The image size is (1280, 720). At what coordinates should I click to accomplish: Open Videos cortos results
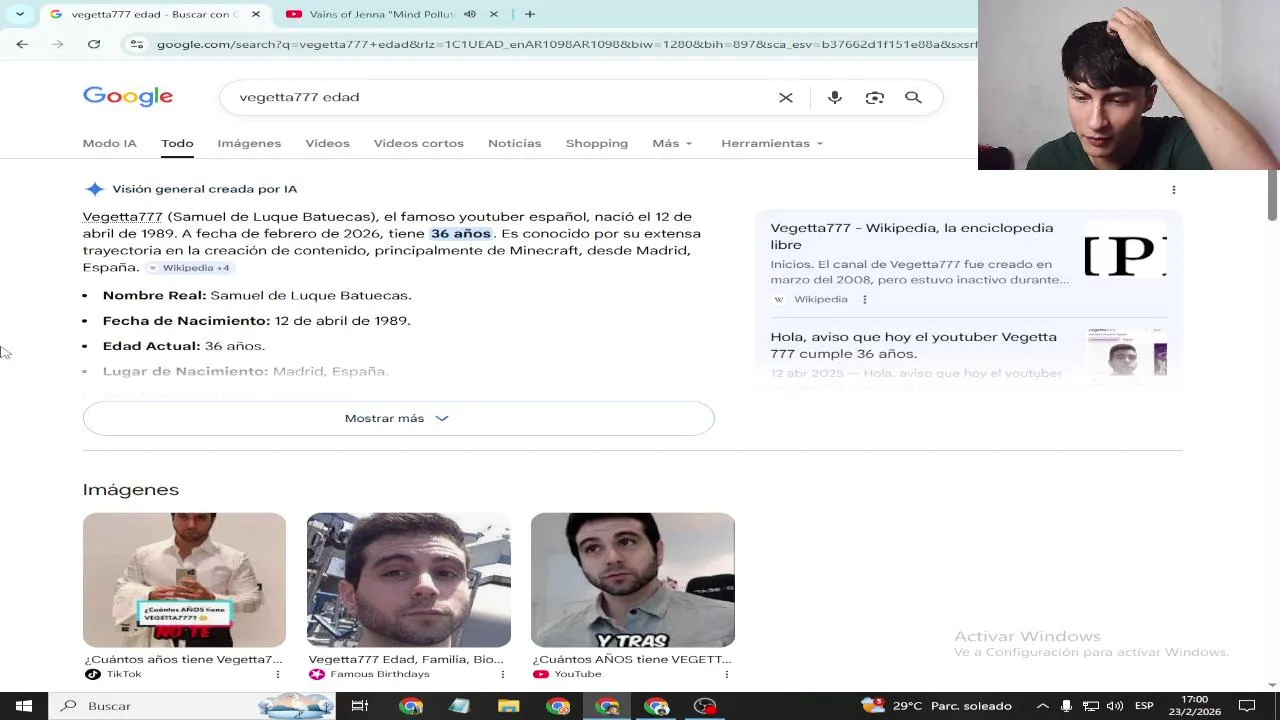(419, 143)
